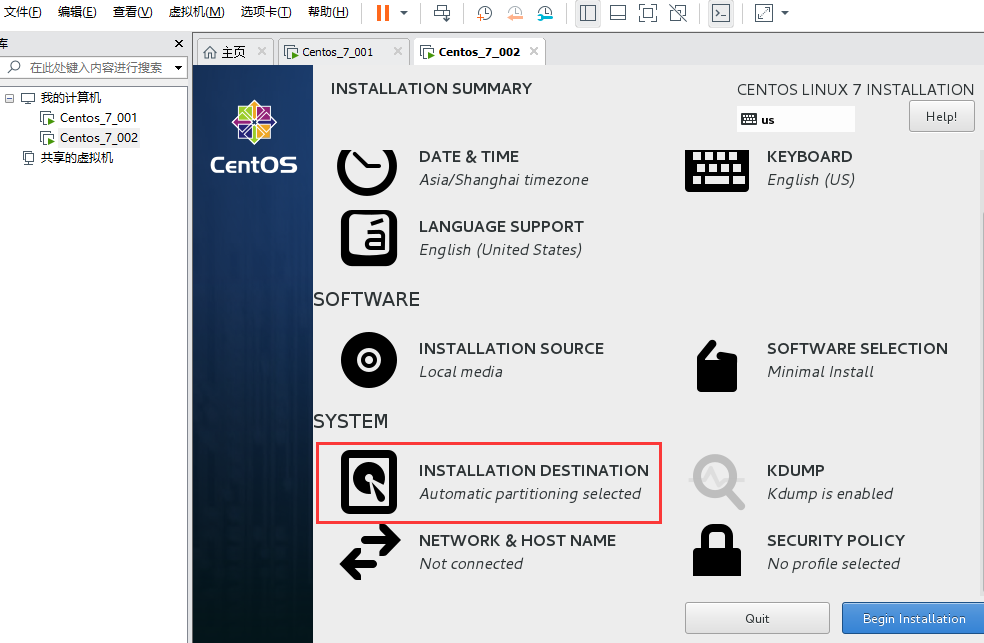Click the DATE & TIME label
The width and height of the screenshot is (984, 643).
pos(469,156)
